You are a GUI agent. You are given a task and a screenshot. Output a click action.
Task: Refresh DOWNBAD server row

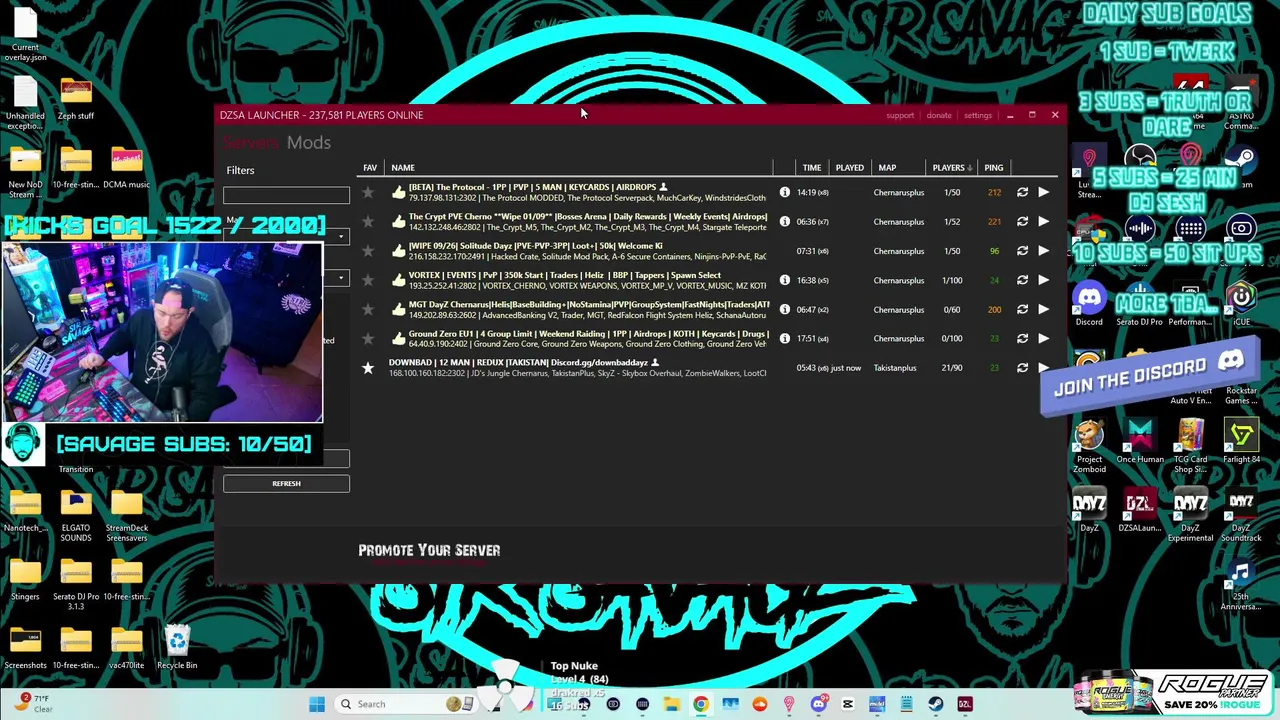(x=1022, y=368)
